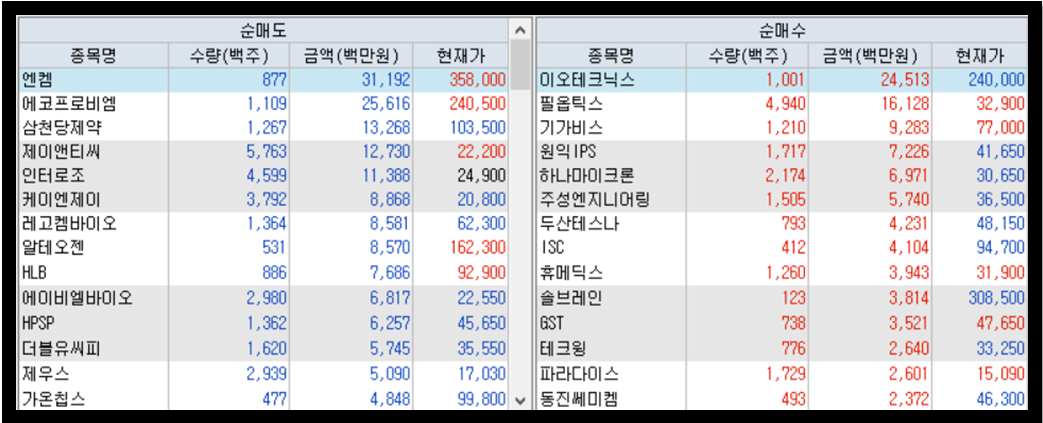Image resolution: width=1043 pixels, height=423 pixels.
Task: Sort by 수량(백주) column in 순매도 table
Action: (229, 55)
